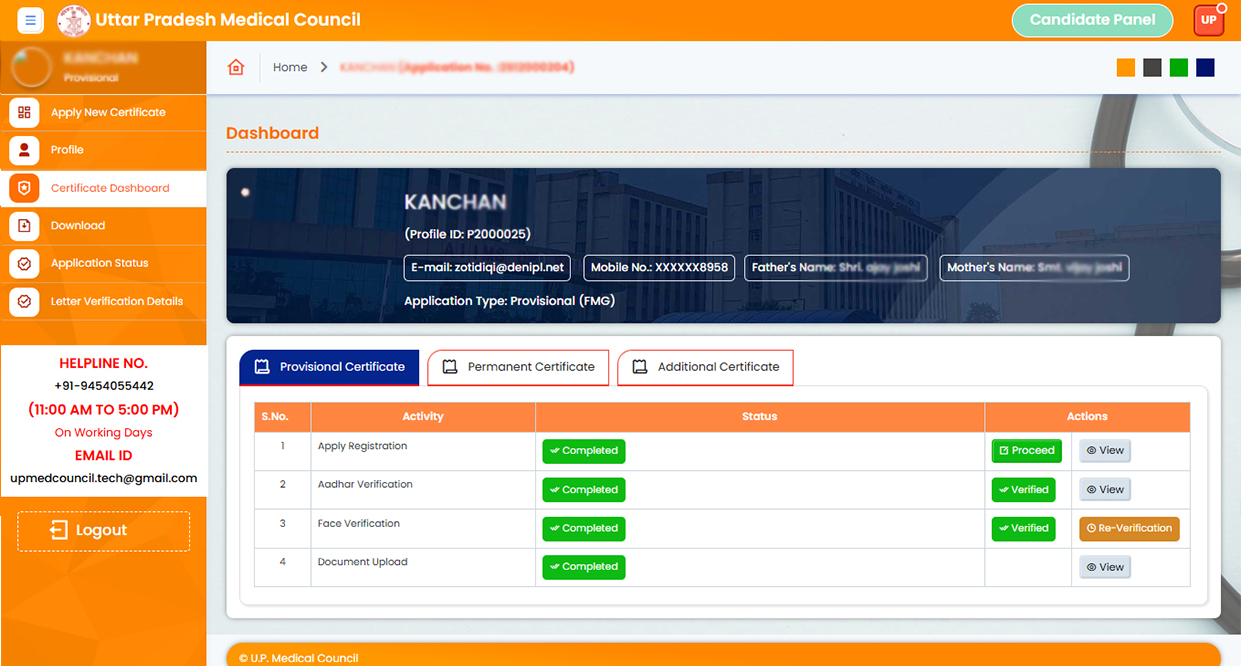Screen dimensions: 1241x666
Task: Choose the green theme color swatch
Action: pyautogui.click(x=1178, y=67)
